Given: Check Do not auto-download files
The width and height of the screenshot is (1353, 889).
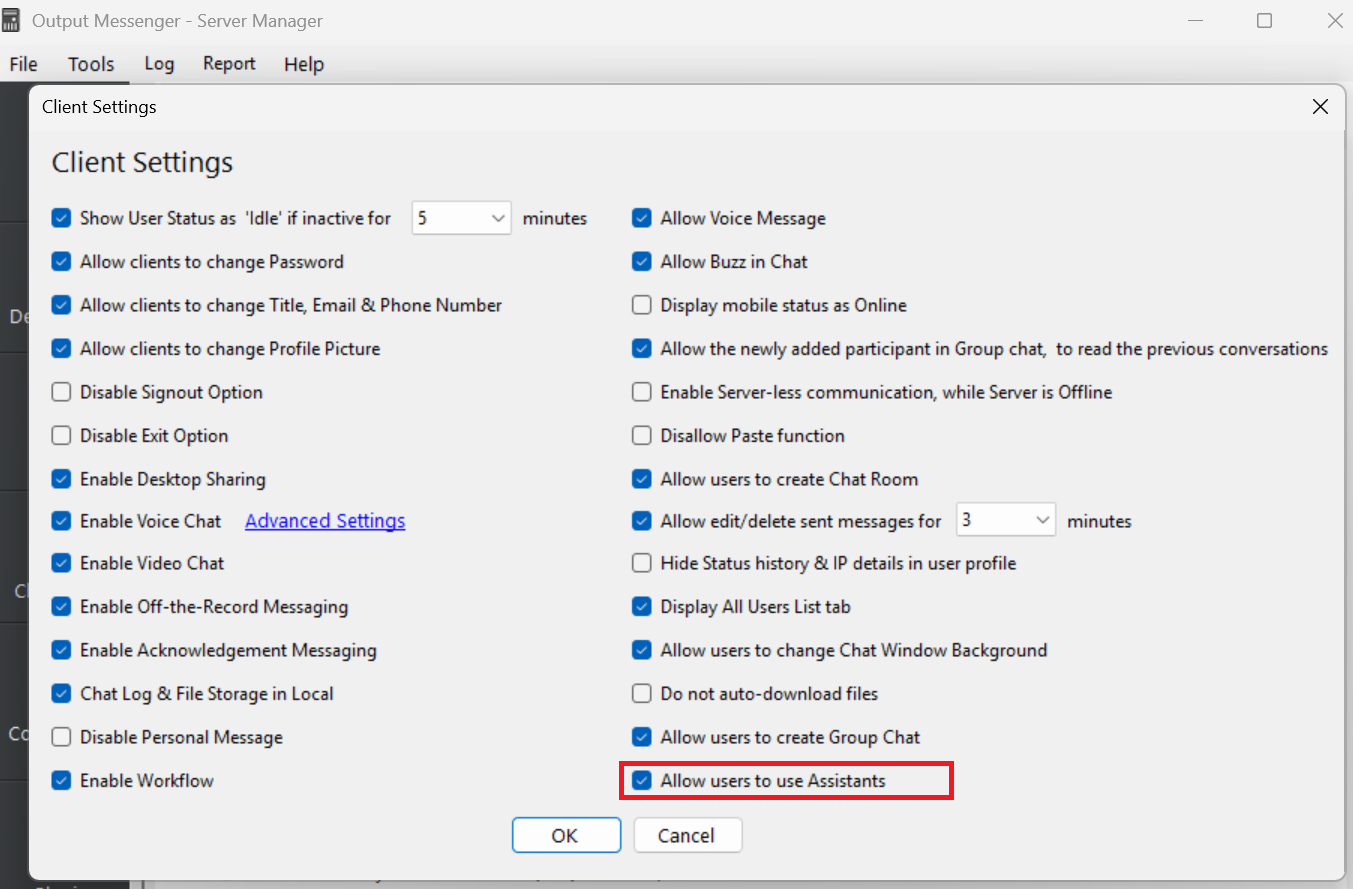Looking at the screenshot, I should (x=642, y=694).
